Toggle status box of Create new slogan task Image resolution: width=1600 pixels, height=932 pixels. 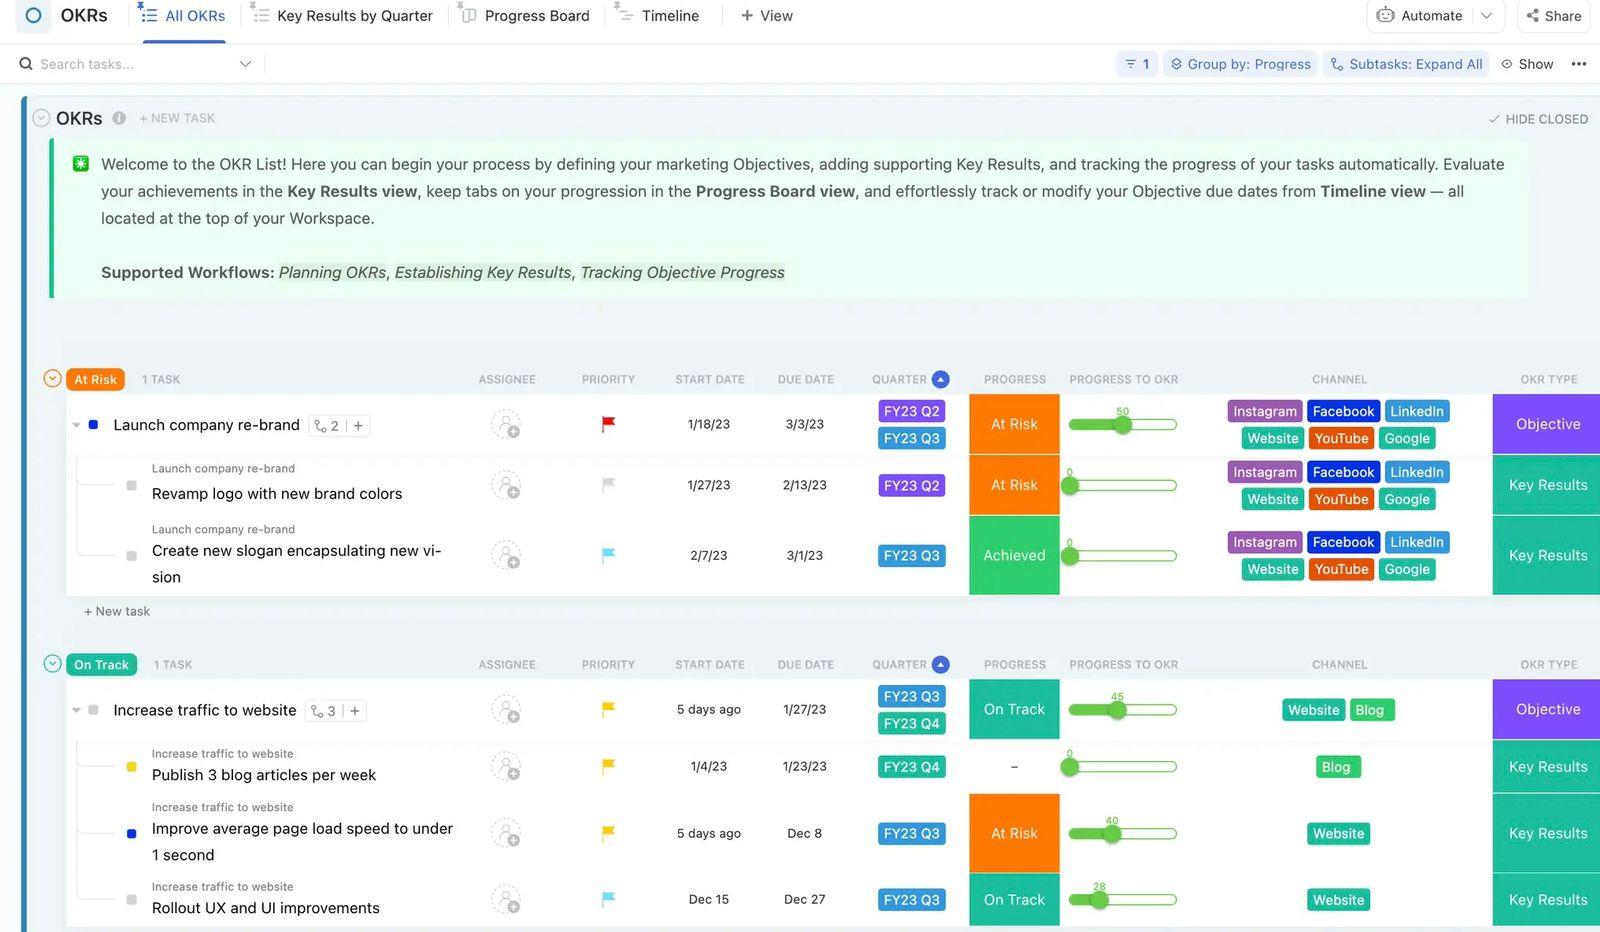click(x=131, y=556)
